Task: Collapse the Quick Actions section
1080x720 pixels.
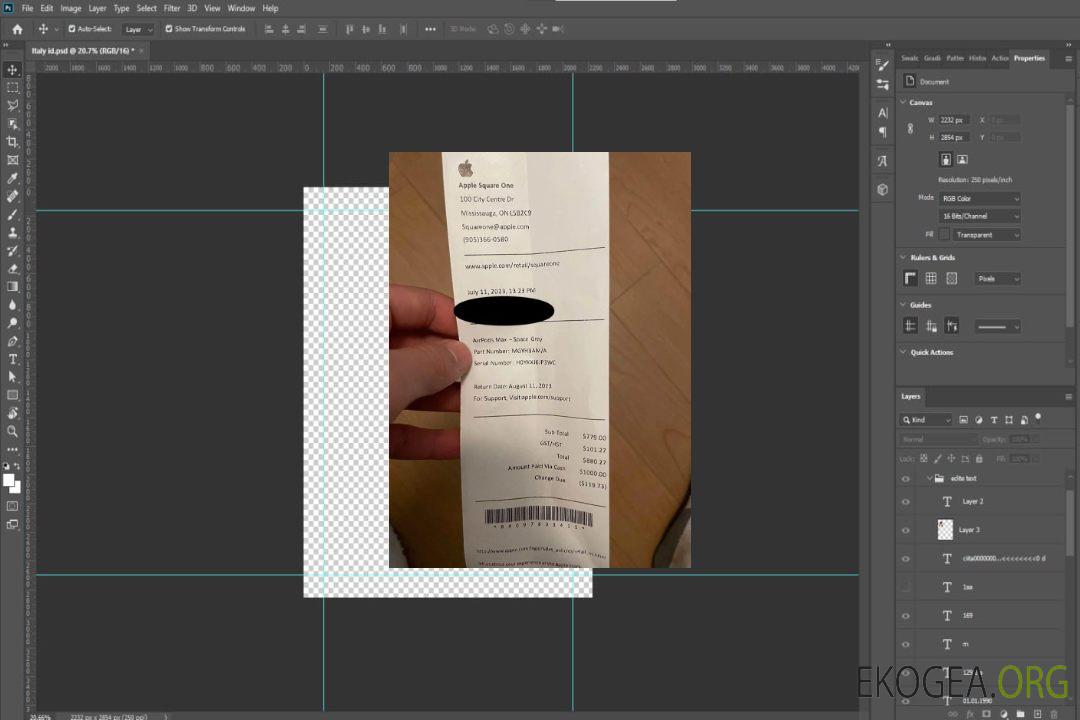Action: coord(904,352)
